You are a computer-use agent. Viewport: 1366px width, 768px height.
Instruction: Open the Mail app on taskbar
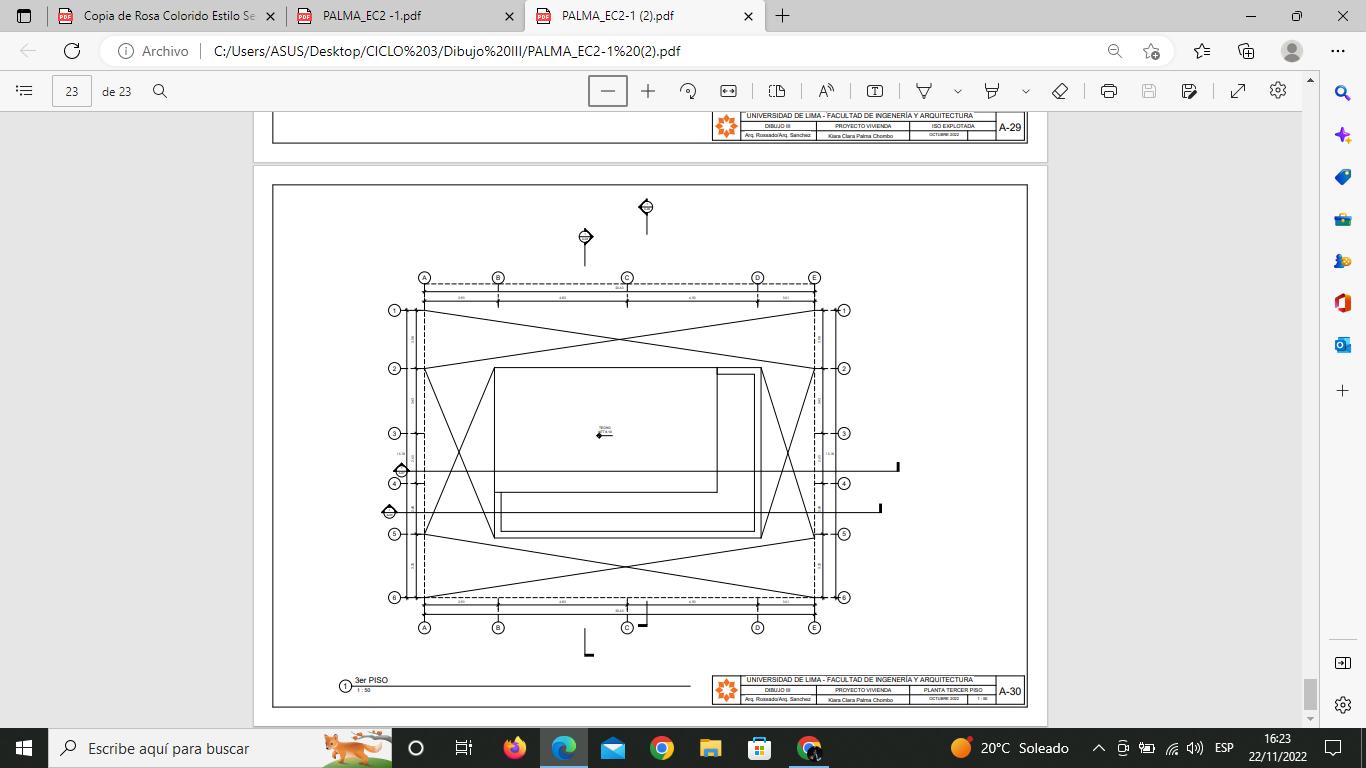click(612, 748)
